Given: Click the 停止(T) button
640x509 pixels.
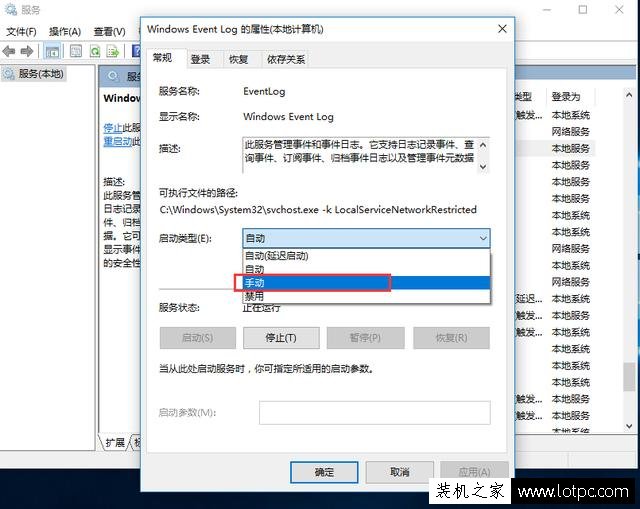Looking at the screenshot, I should 281,338.
